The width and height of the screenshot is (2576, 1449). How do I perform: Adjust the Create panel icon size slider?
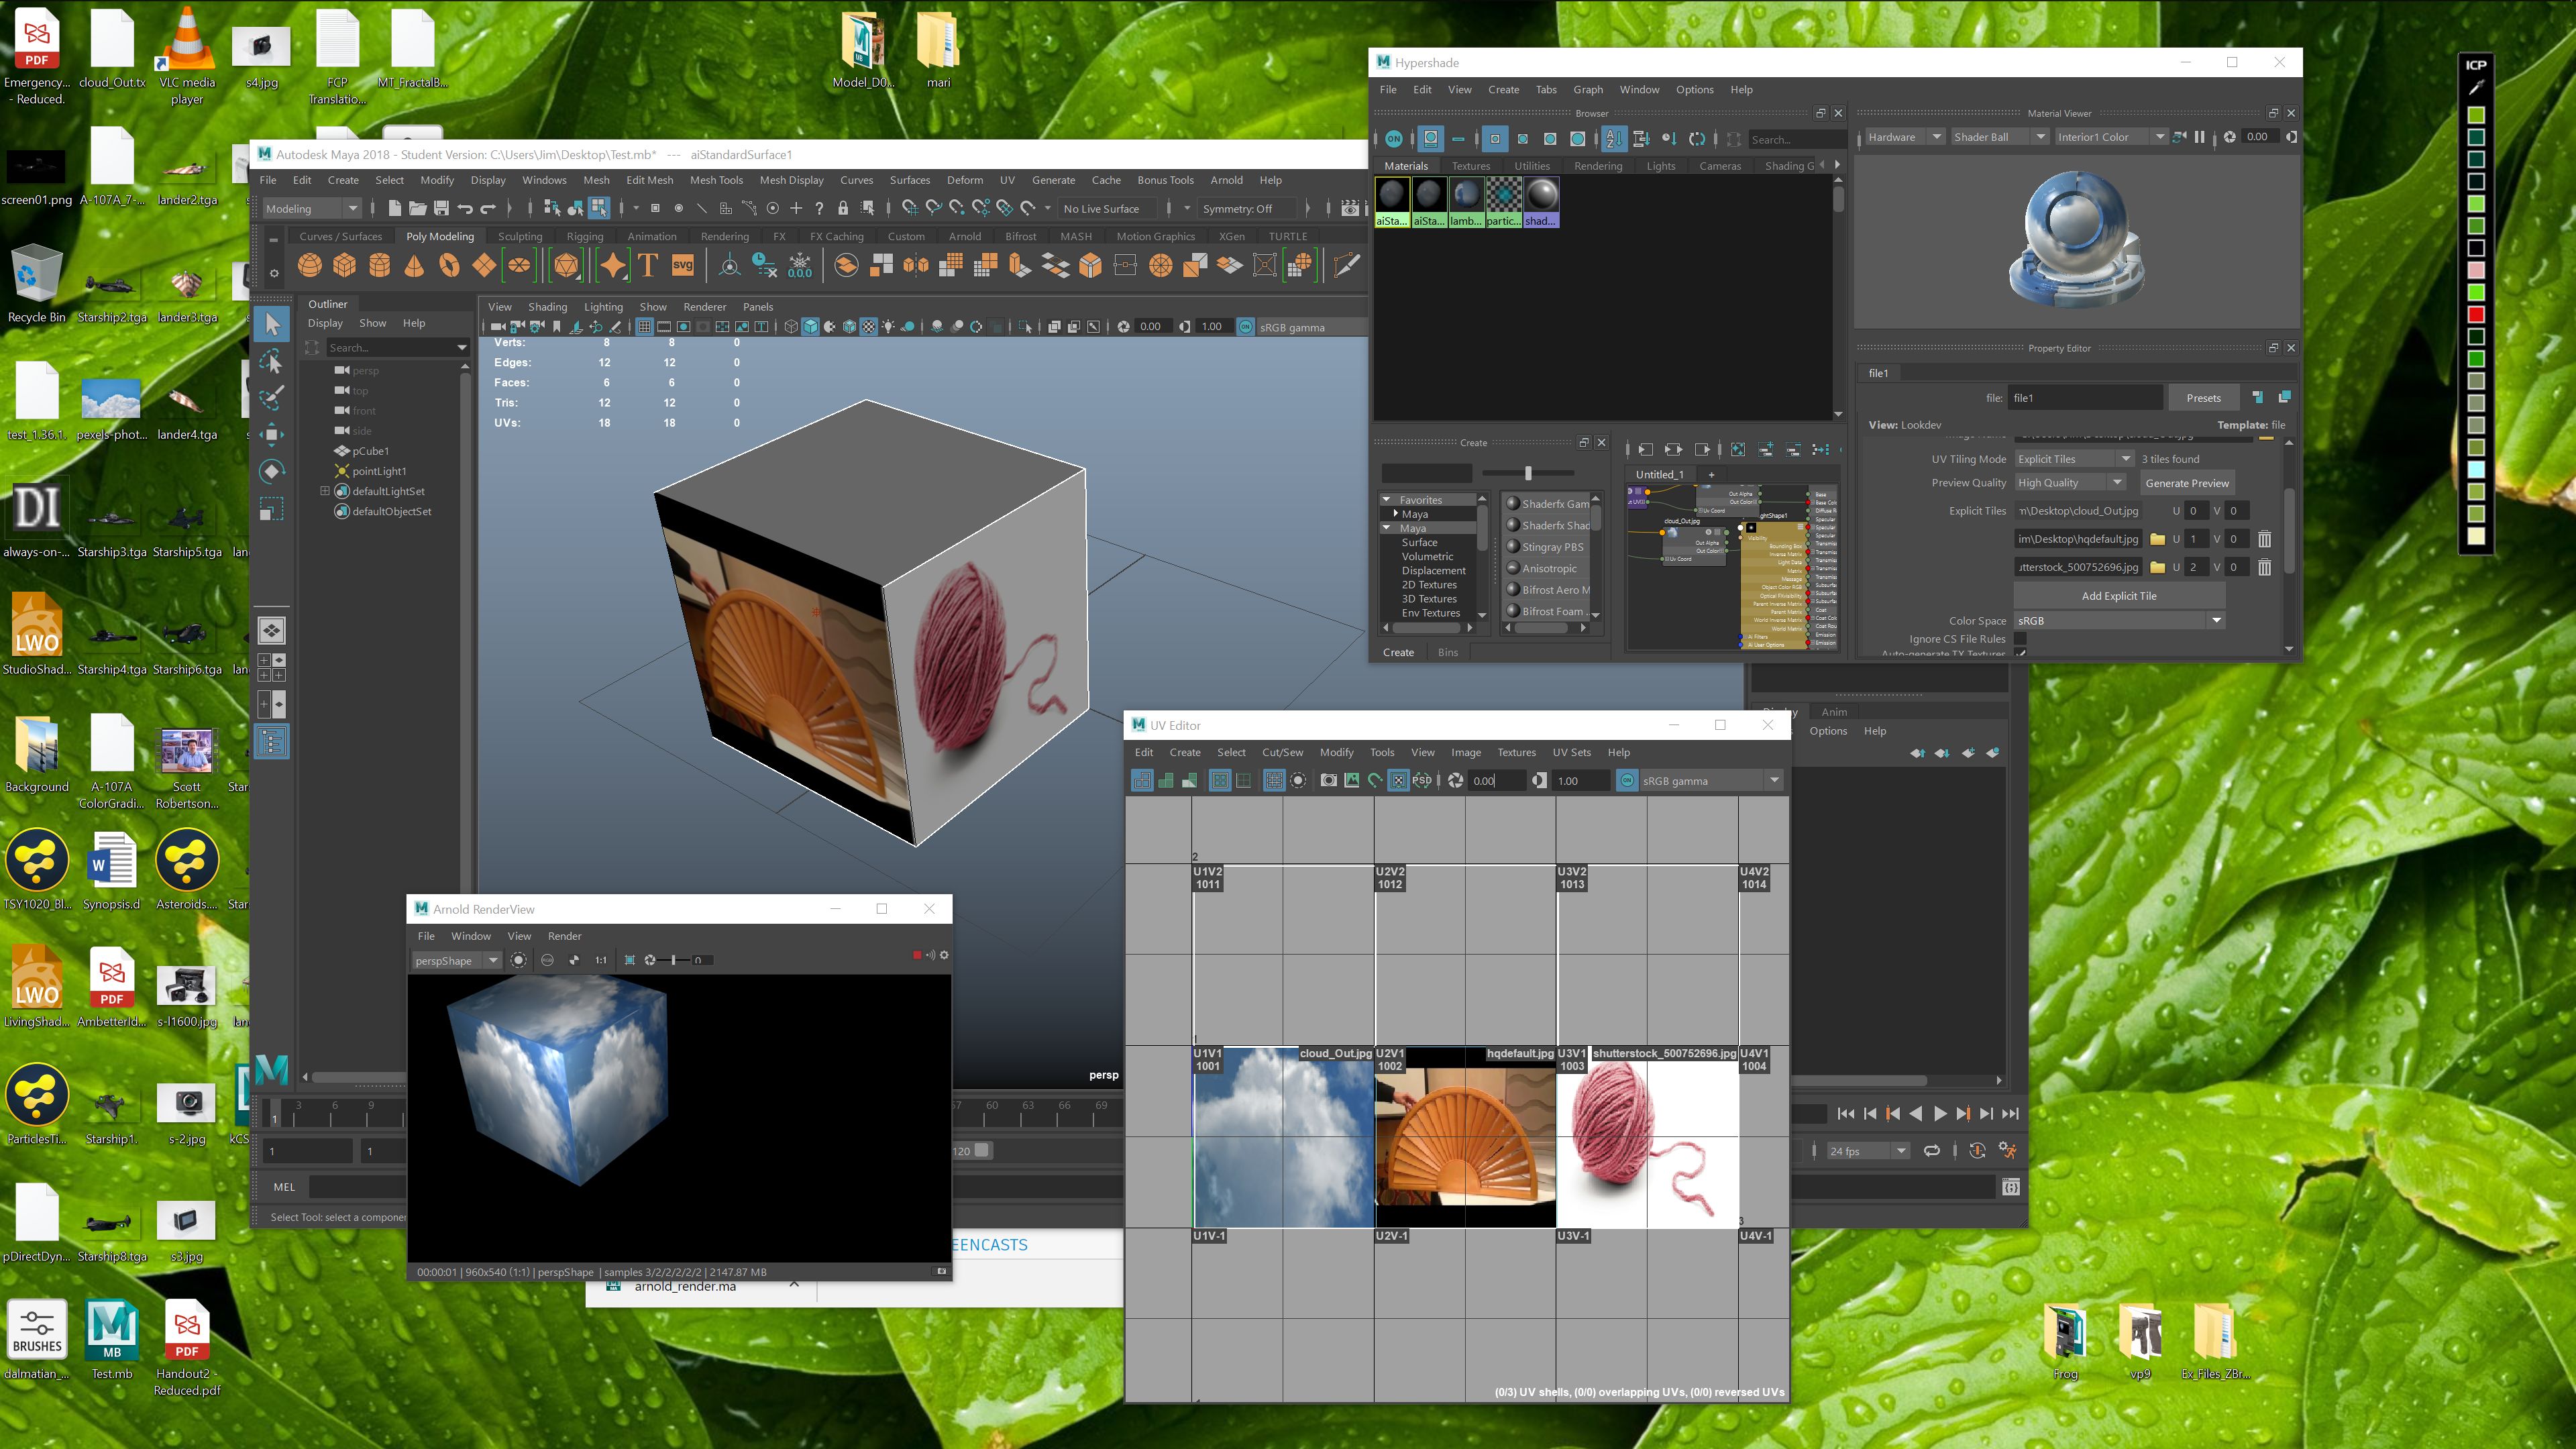1528,472
